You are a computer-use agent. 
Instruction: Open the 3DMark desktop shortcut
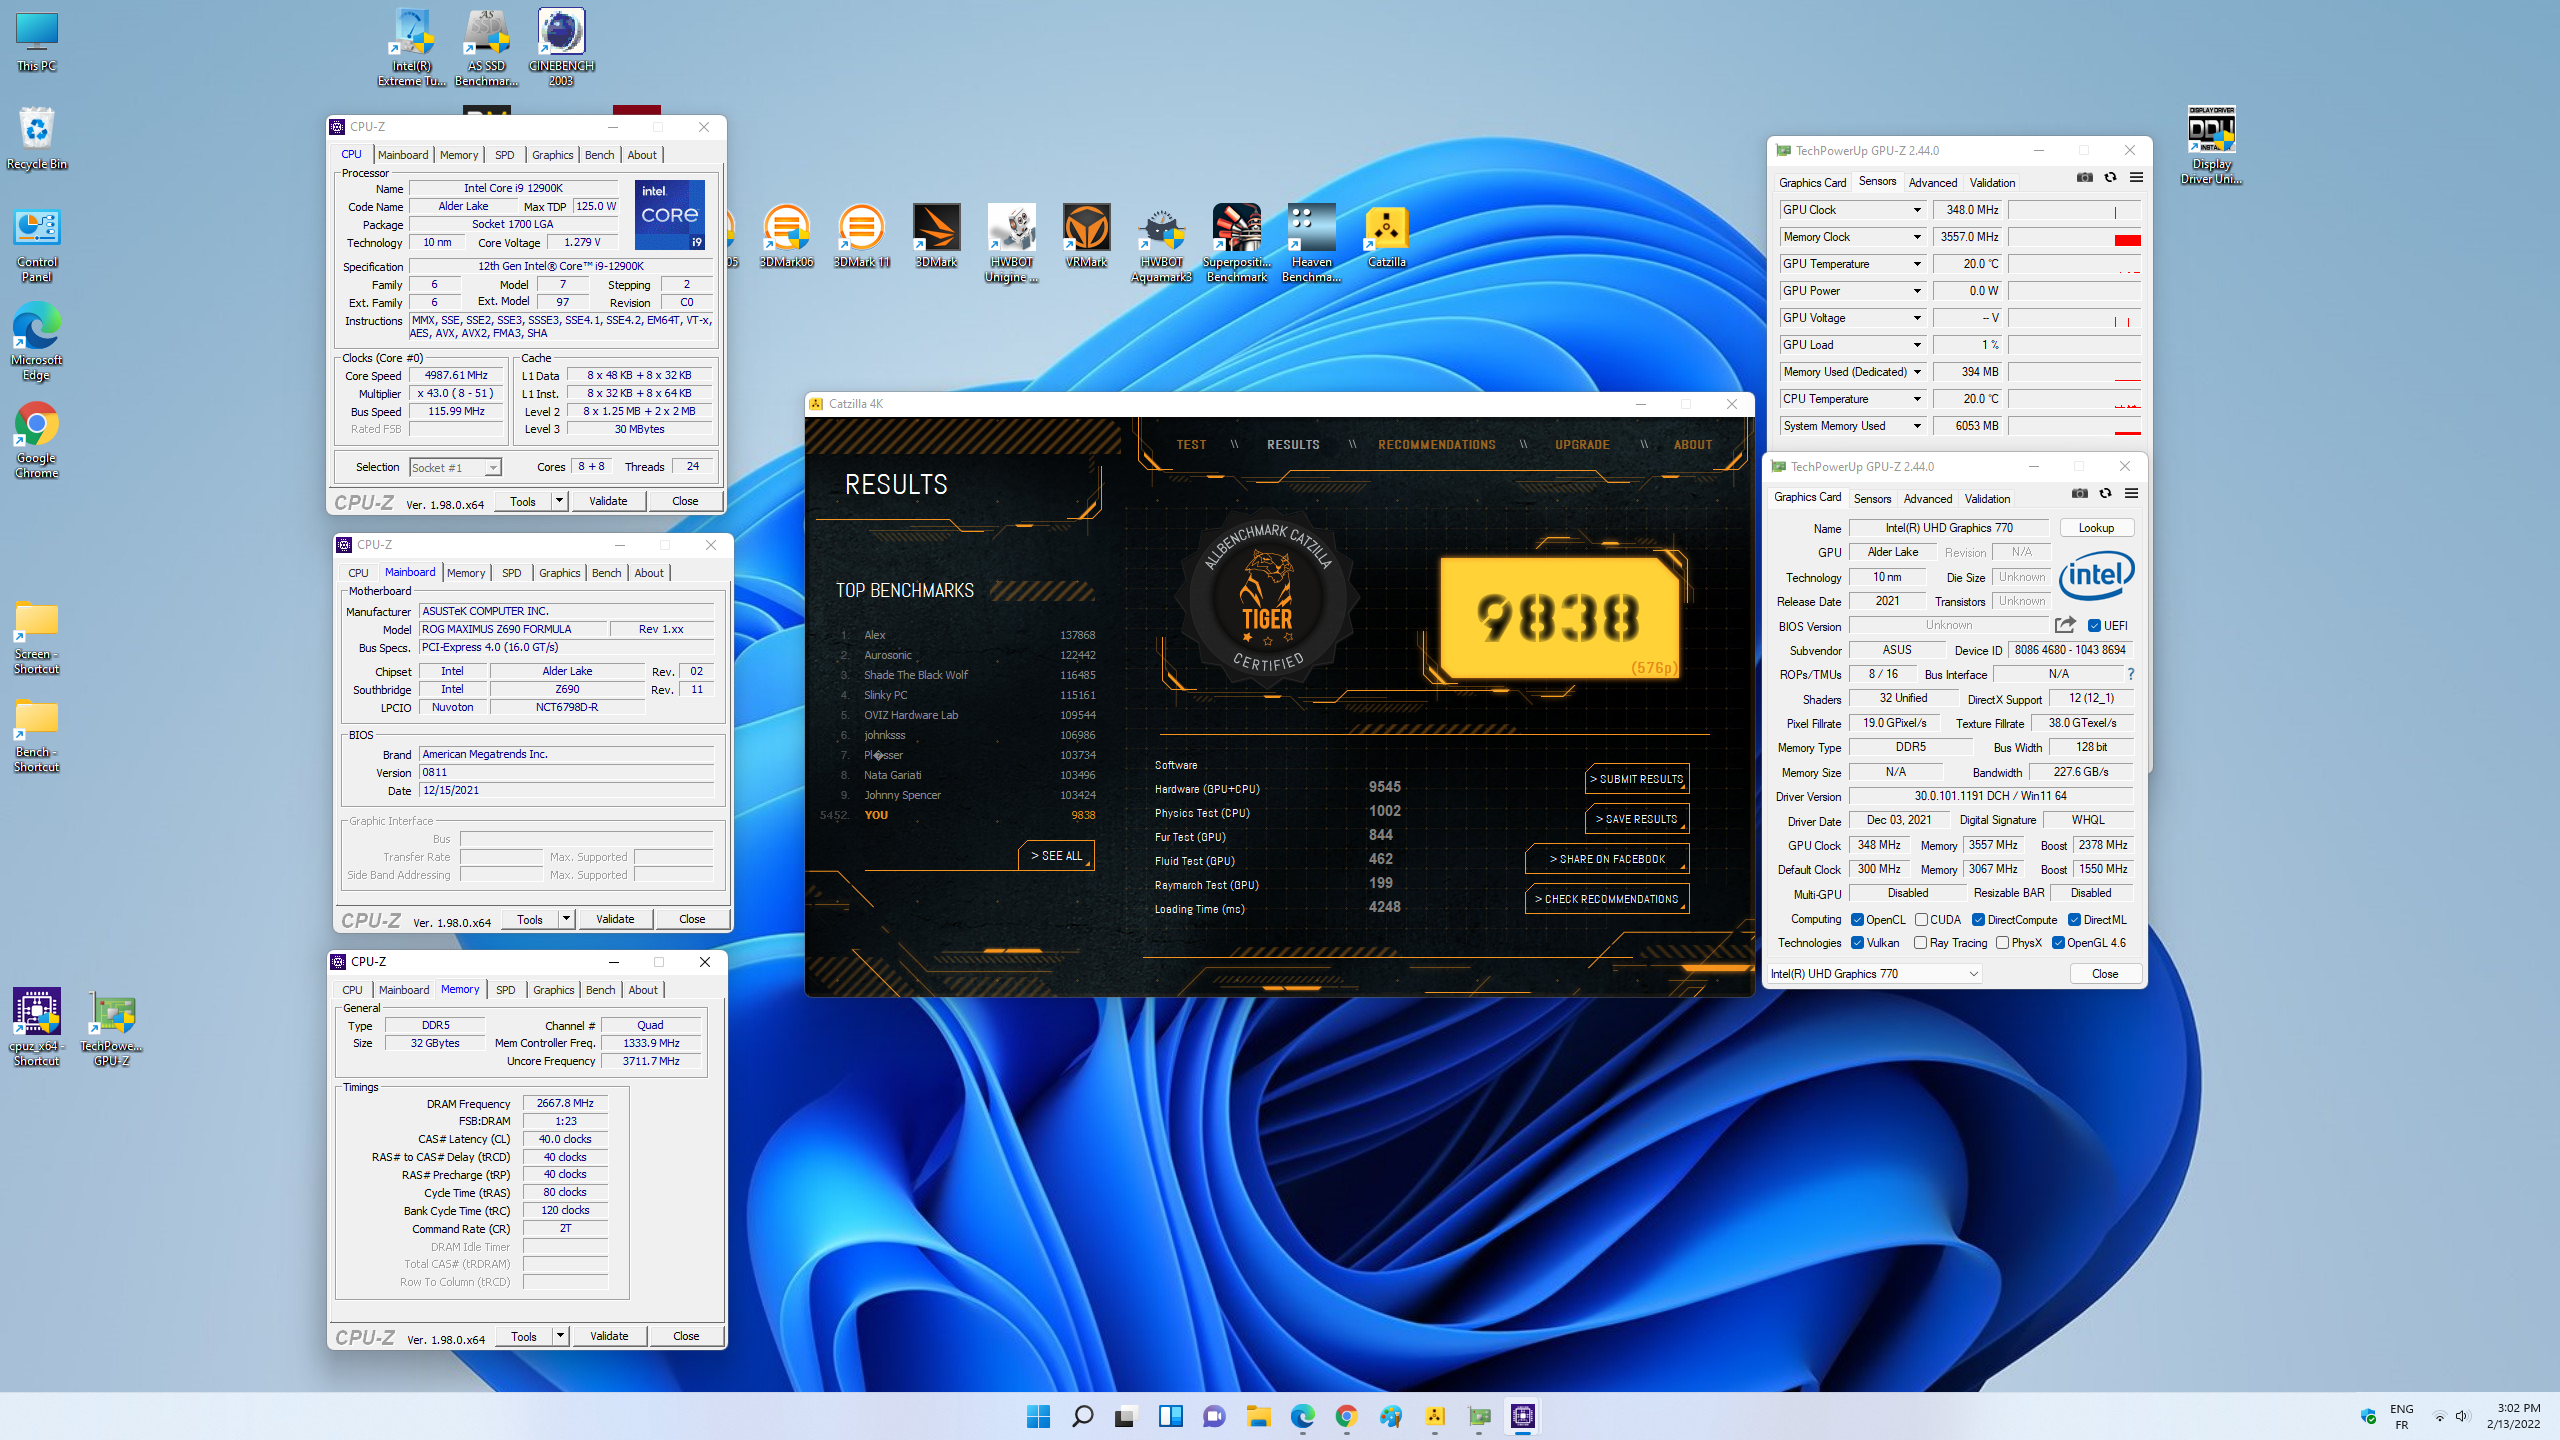936,237
